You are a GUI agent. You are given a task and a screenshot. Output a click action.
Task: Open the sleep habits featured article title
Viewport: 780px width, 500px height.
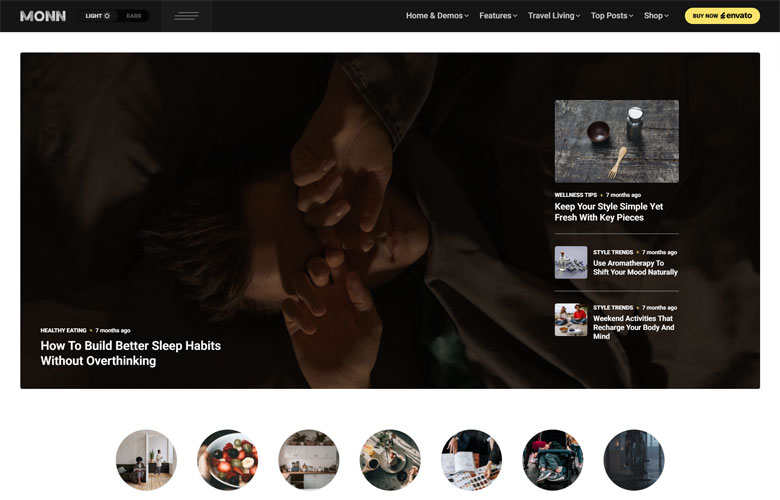(130, 353)
